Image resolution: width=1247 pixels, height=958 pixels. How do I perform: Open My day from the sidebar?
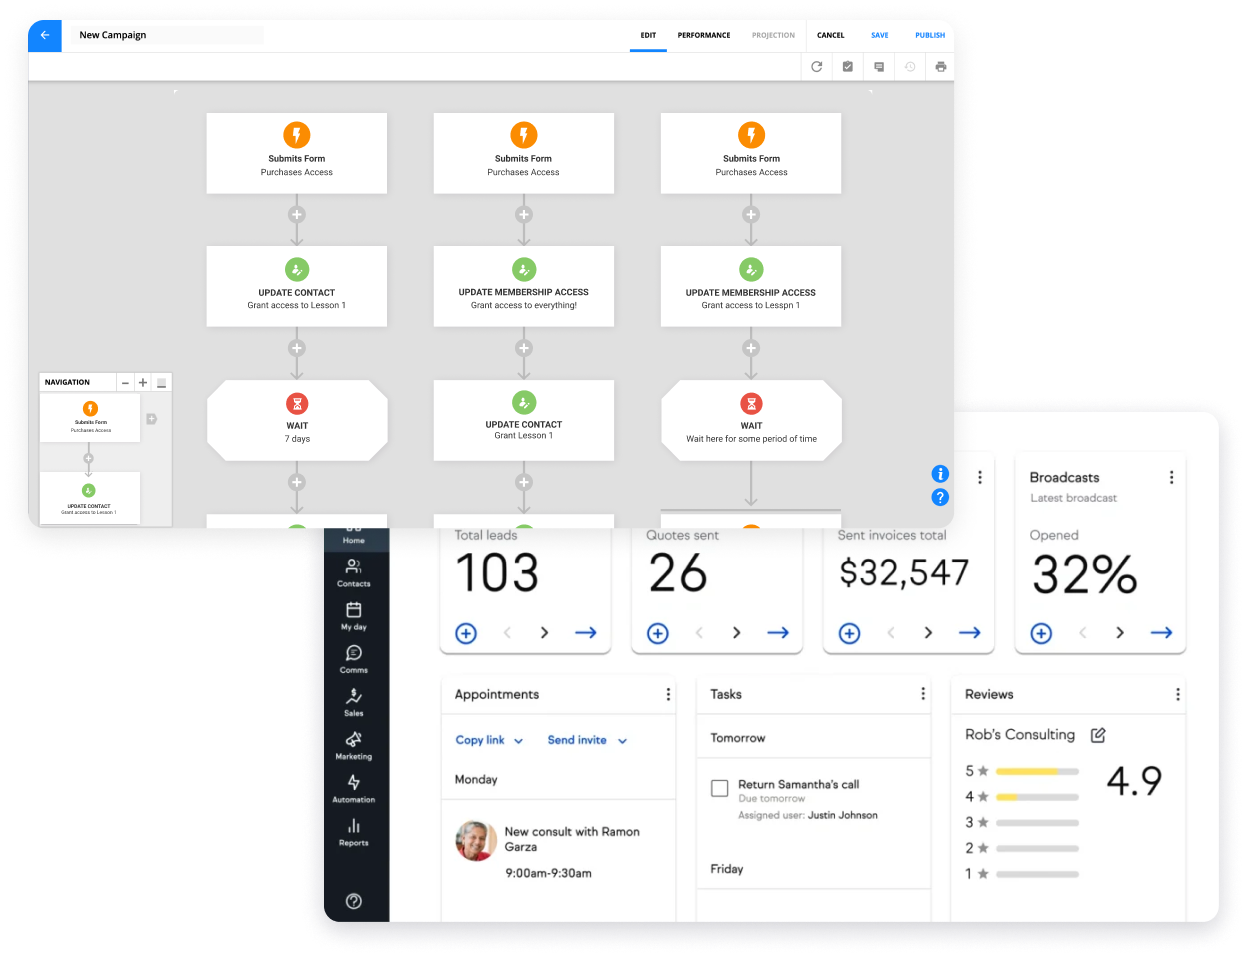[x=354, y=613]
